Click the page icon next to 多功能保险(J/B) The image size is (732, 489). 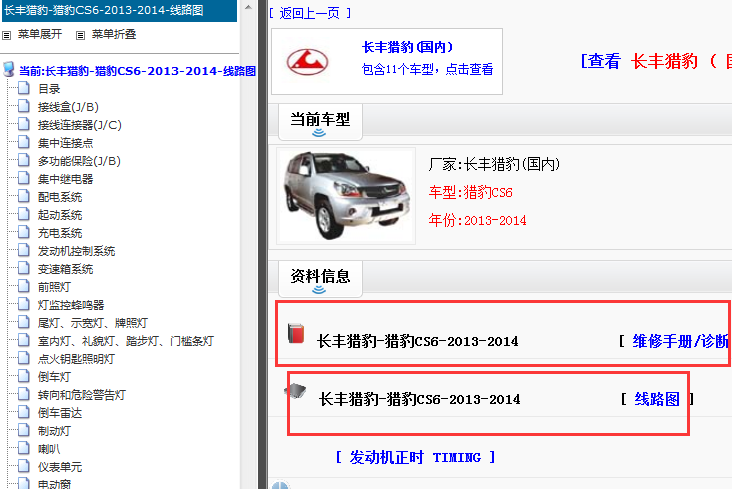(x=24, y=160)
